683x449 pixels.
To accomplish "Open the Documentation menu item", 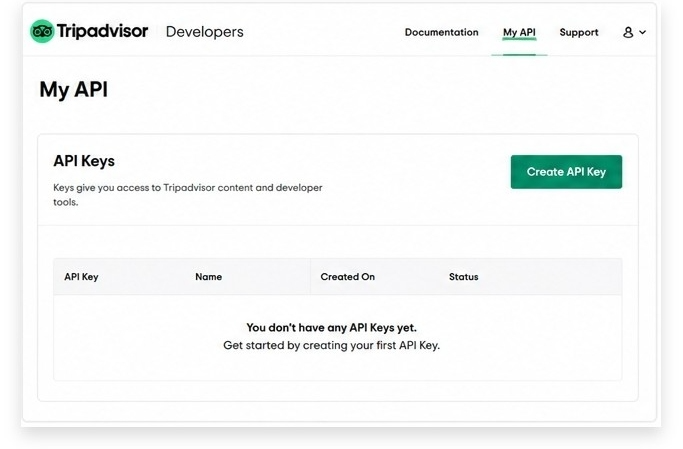I will (x=441, y=32).
